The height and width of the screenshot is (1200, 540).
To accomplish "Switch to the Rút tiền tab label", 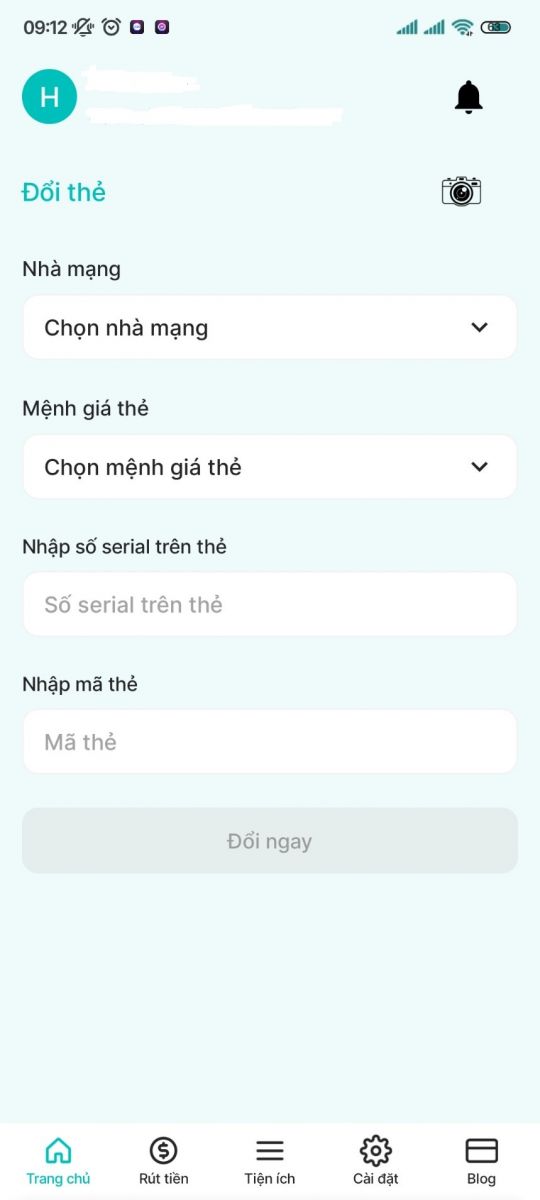I will (163, 1179).
